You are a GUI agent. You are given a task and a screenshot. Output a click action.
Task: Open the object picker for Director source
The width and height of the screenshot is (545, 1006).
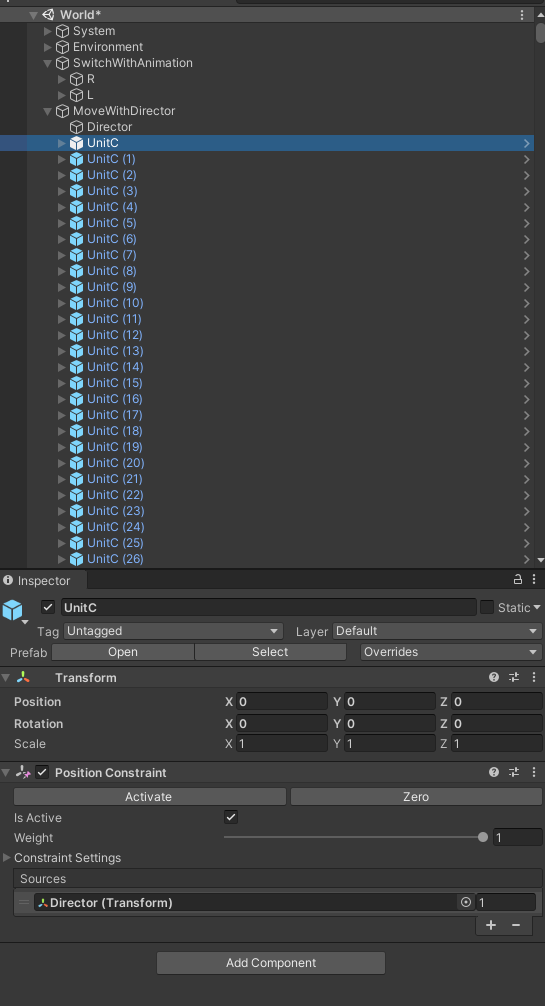(x=466, y=903)
